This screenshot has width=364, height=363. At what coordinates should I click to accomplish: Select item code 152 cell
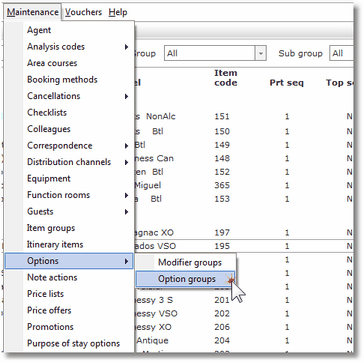222,172
